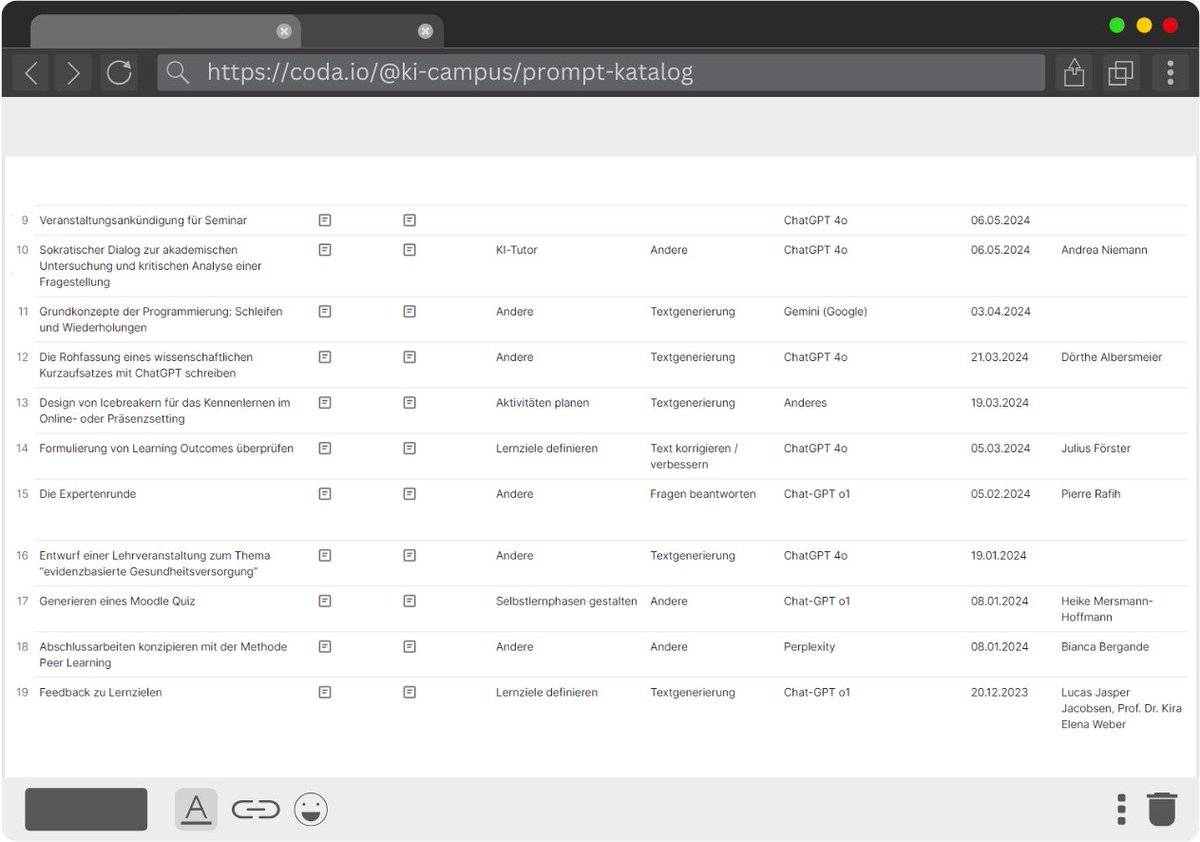Screen dimensions: 1200x842
Task: Close the first browser tab
Action: point(284,31)
